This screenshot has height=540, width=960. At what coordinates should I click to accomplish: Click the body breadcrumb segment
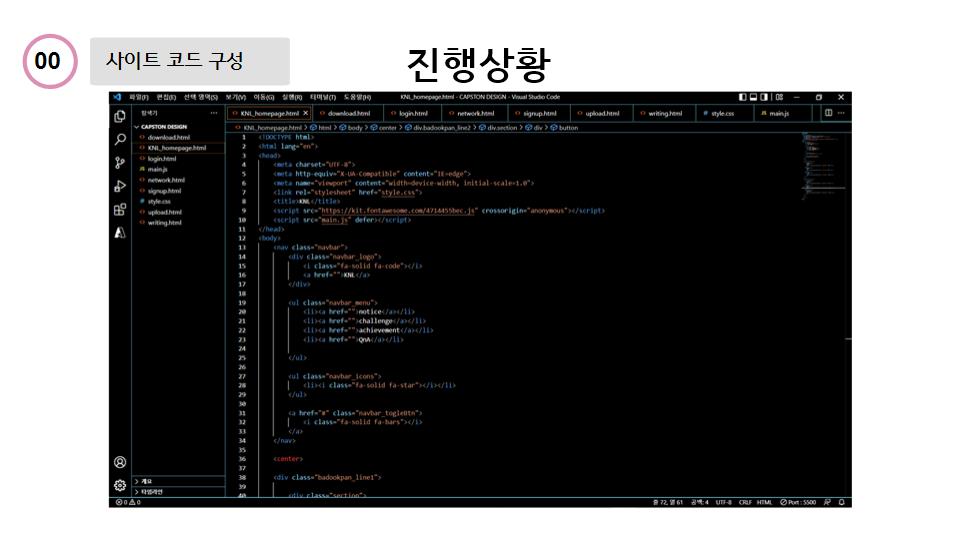click(351, 128)
